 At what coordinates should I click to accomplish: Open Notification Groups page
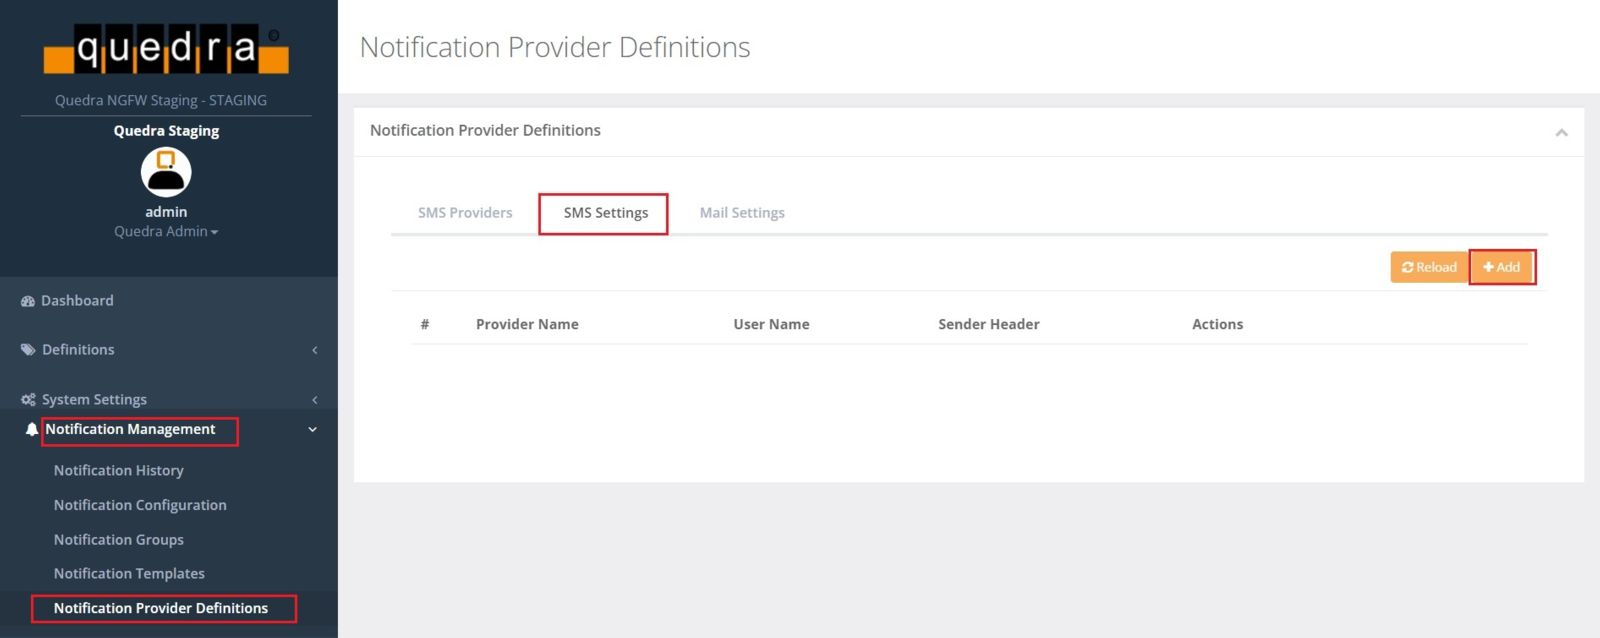pos(119,540)
